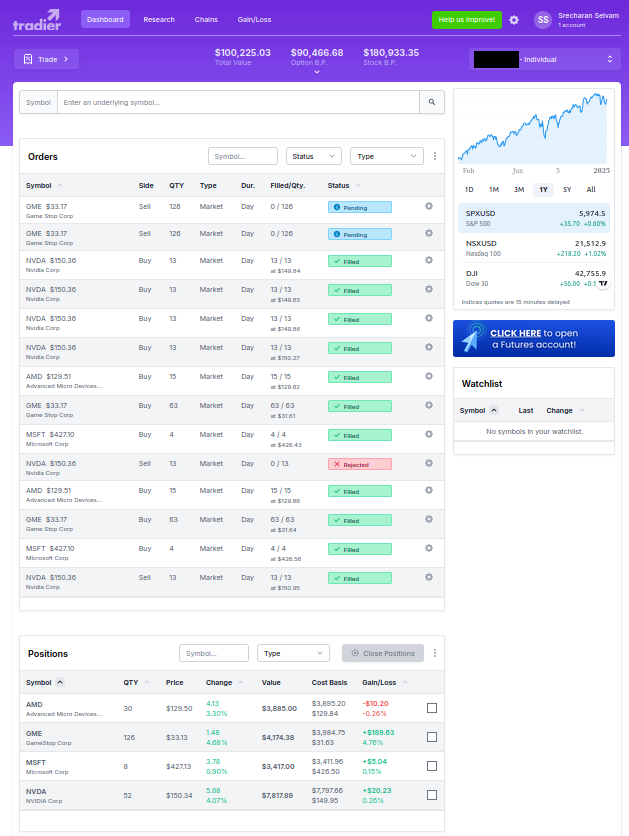Sort Orders by Status column arrow

(358, 186)
